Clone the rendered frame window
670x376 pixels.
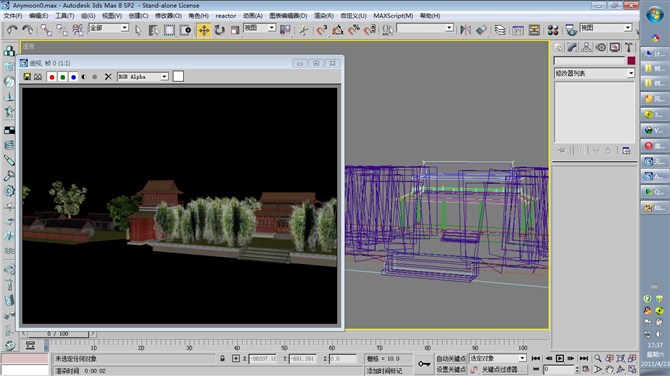38,77
